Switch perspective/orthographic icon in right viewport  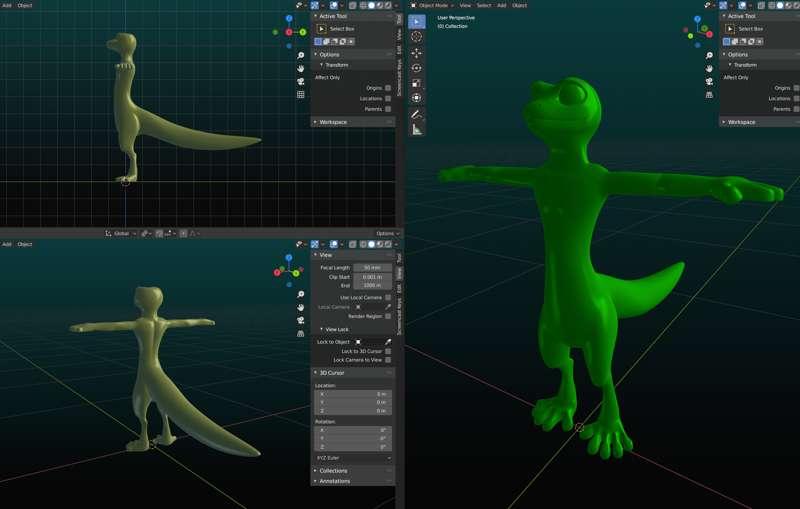point(709,95)
